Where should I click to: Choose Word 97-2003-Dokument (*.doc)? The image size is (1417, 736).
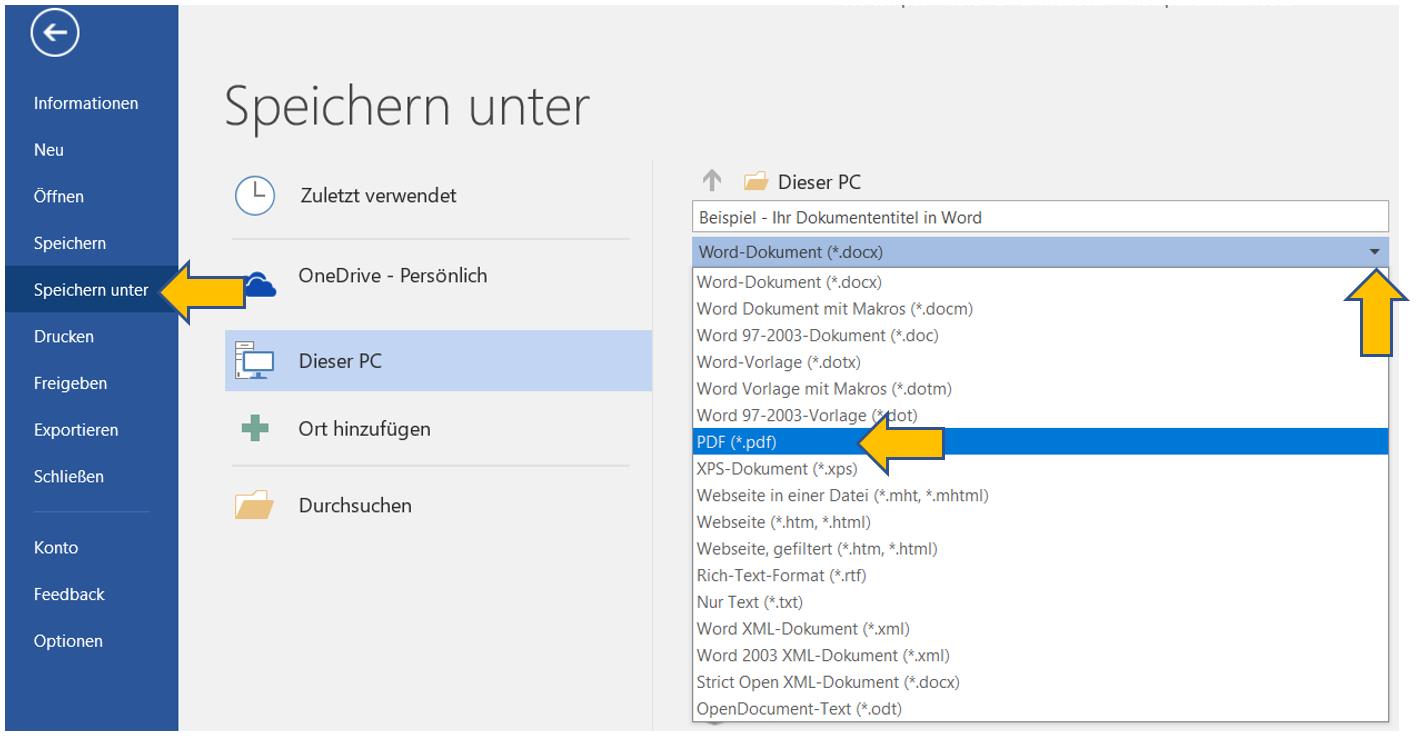[1040, 335]
